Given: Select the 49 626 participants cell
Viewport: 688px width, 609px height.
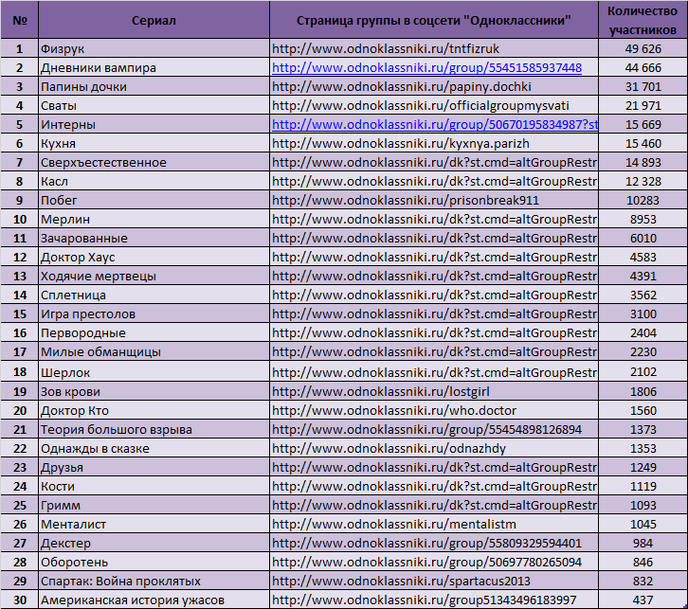Looking at the screenshot, I should click(643, 48).
